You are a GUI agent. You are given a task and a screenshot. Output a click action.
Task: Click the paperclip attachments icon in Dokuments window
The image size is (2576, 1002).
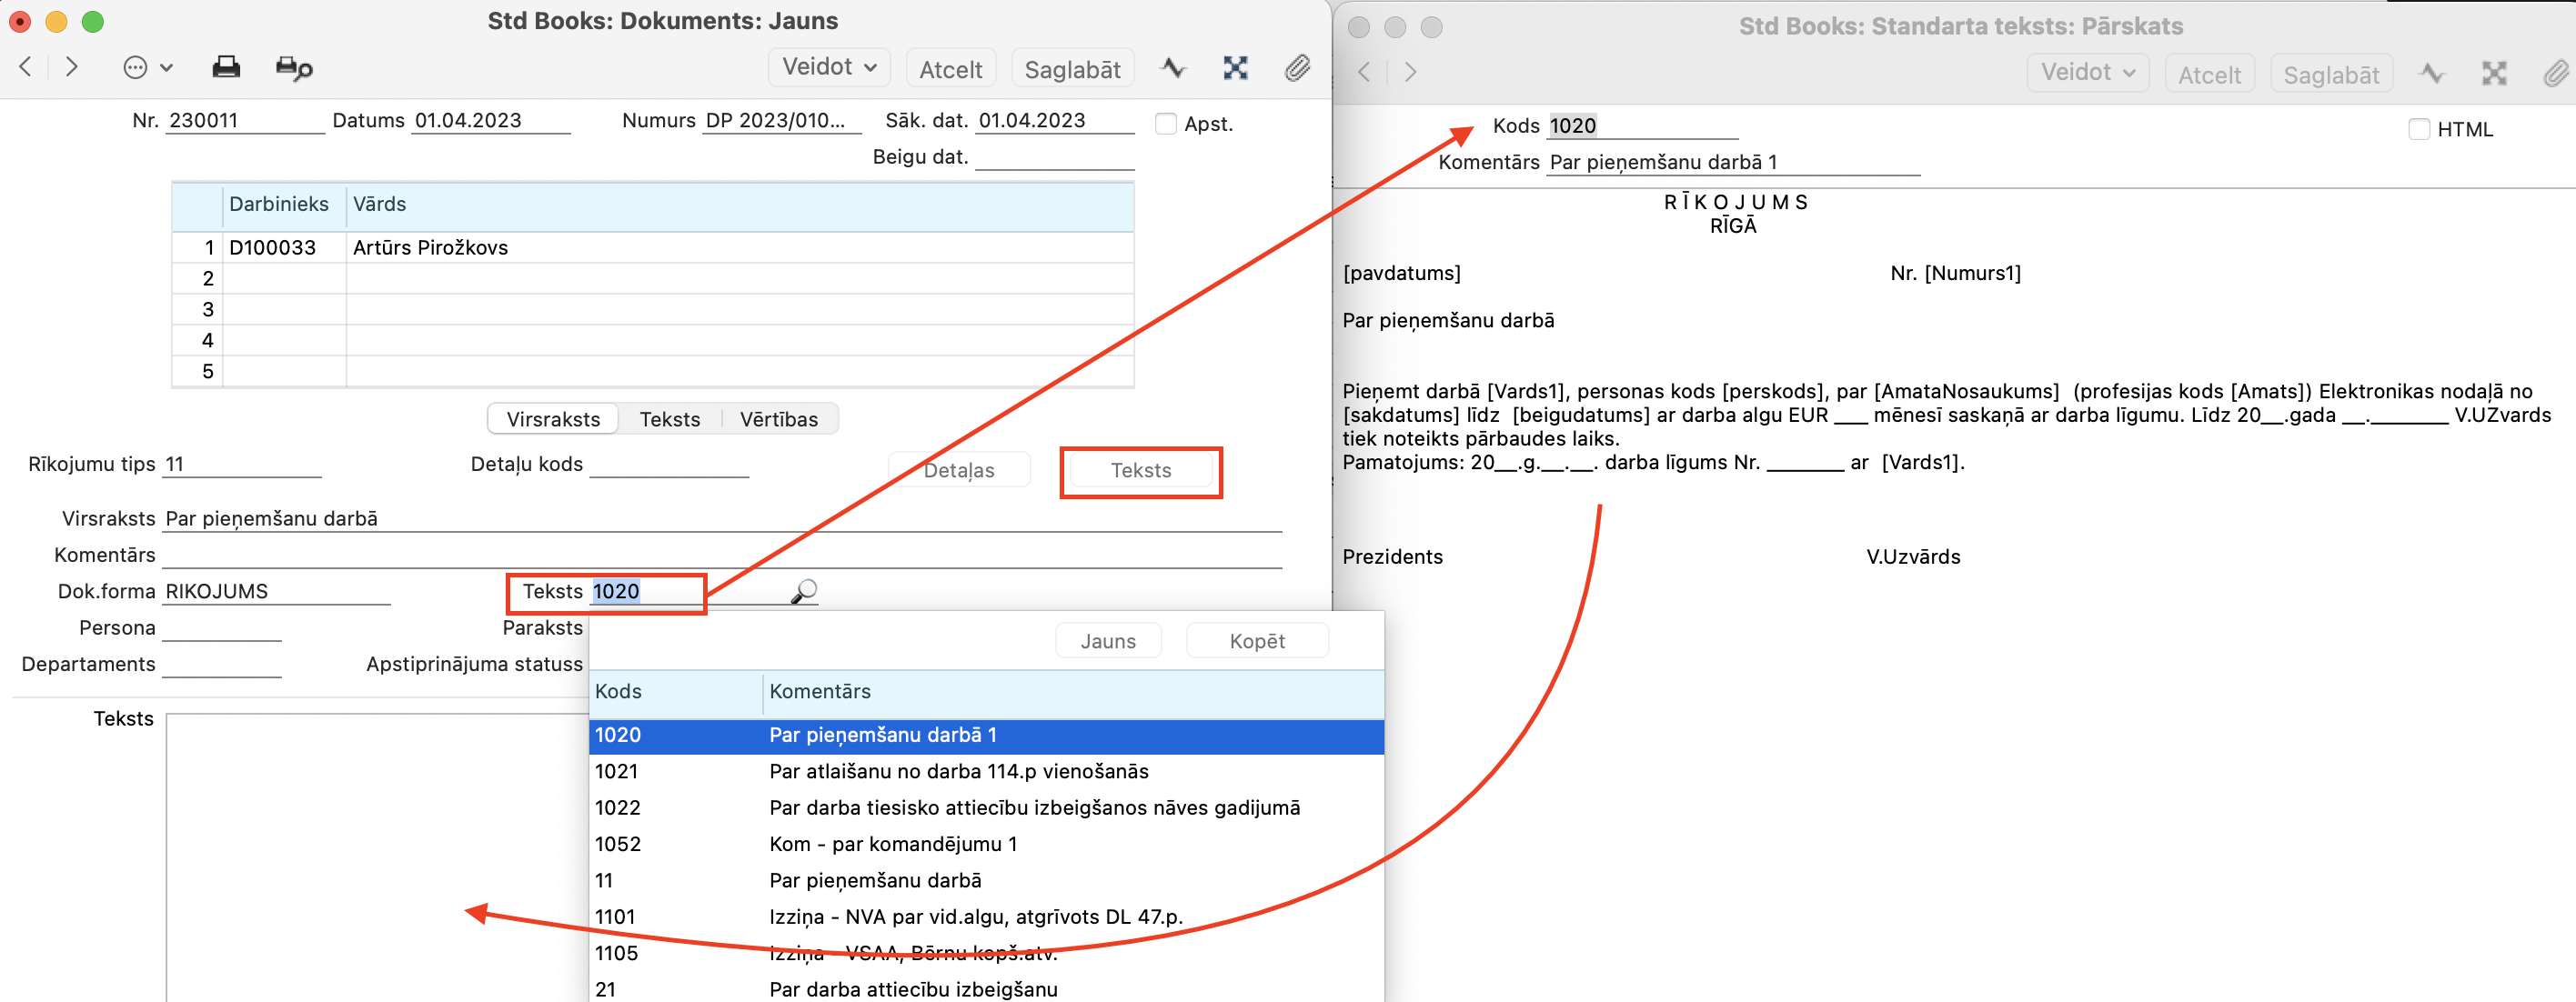pos(1297,67)
